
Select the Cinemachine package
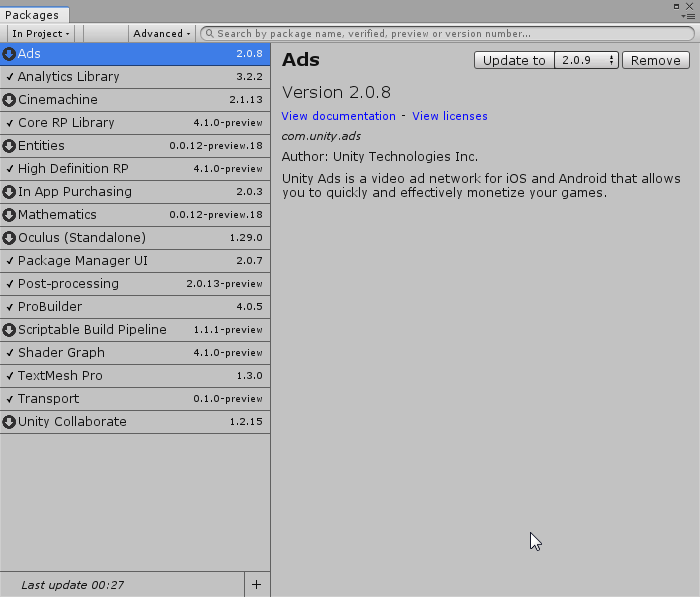click(135, 100)
